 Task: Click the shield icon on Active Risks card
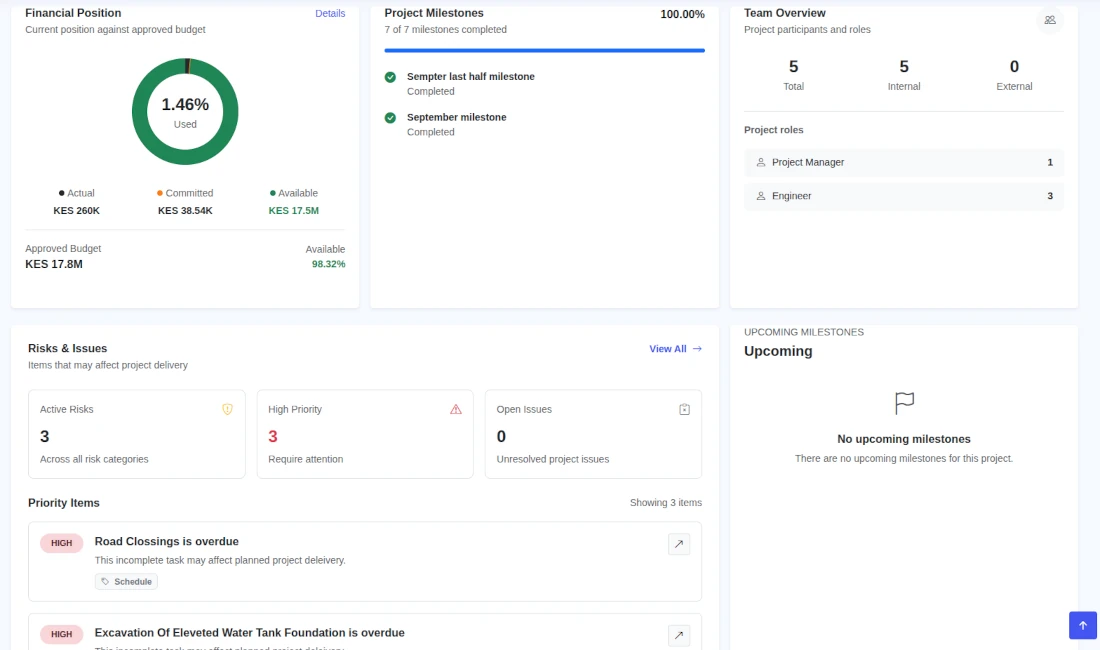click(x=227, y=409)
